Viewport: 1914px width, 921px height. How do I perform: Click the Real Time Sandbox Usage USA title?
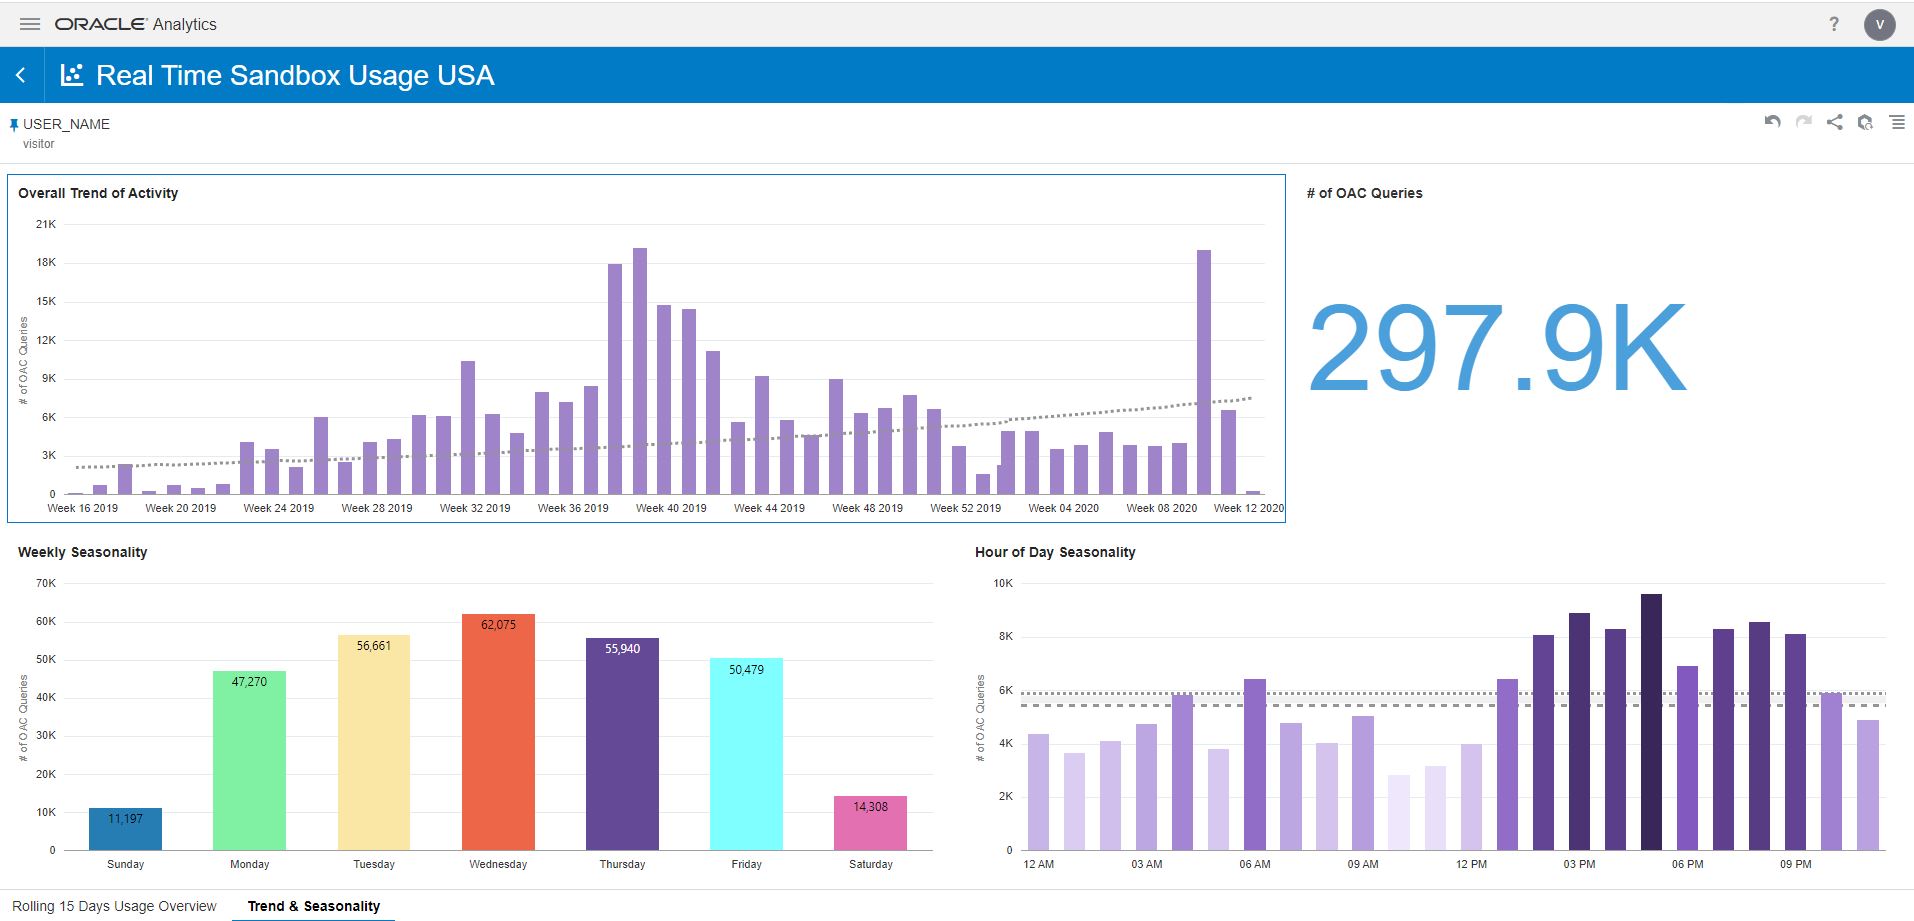[x=295, y=75]
